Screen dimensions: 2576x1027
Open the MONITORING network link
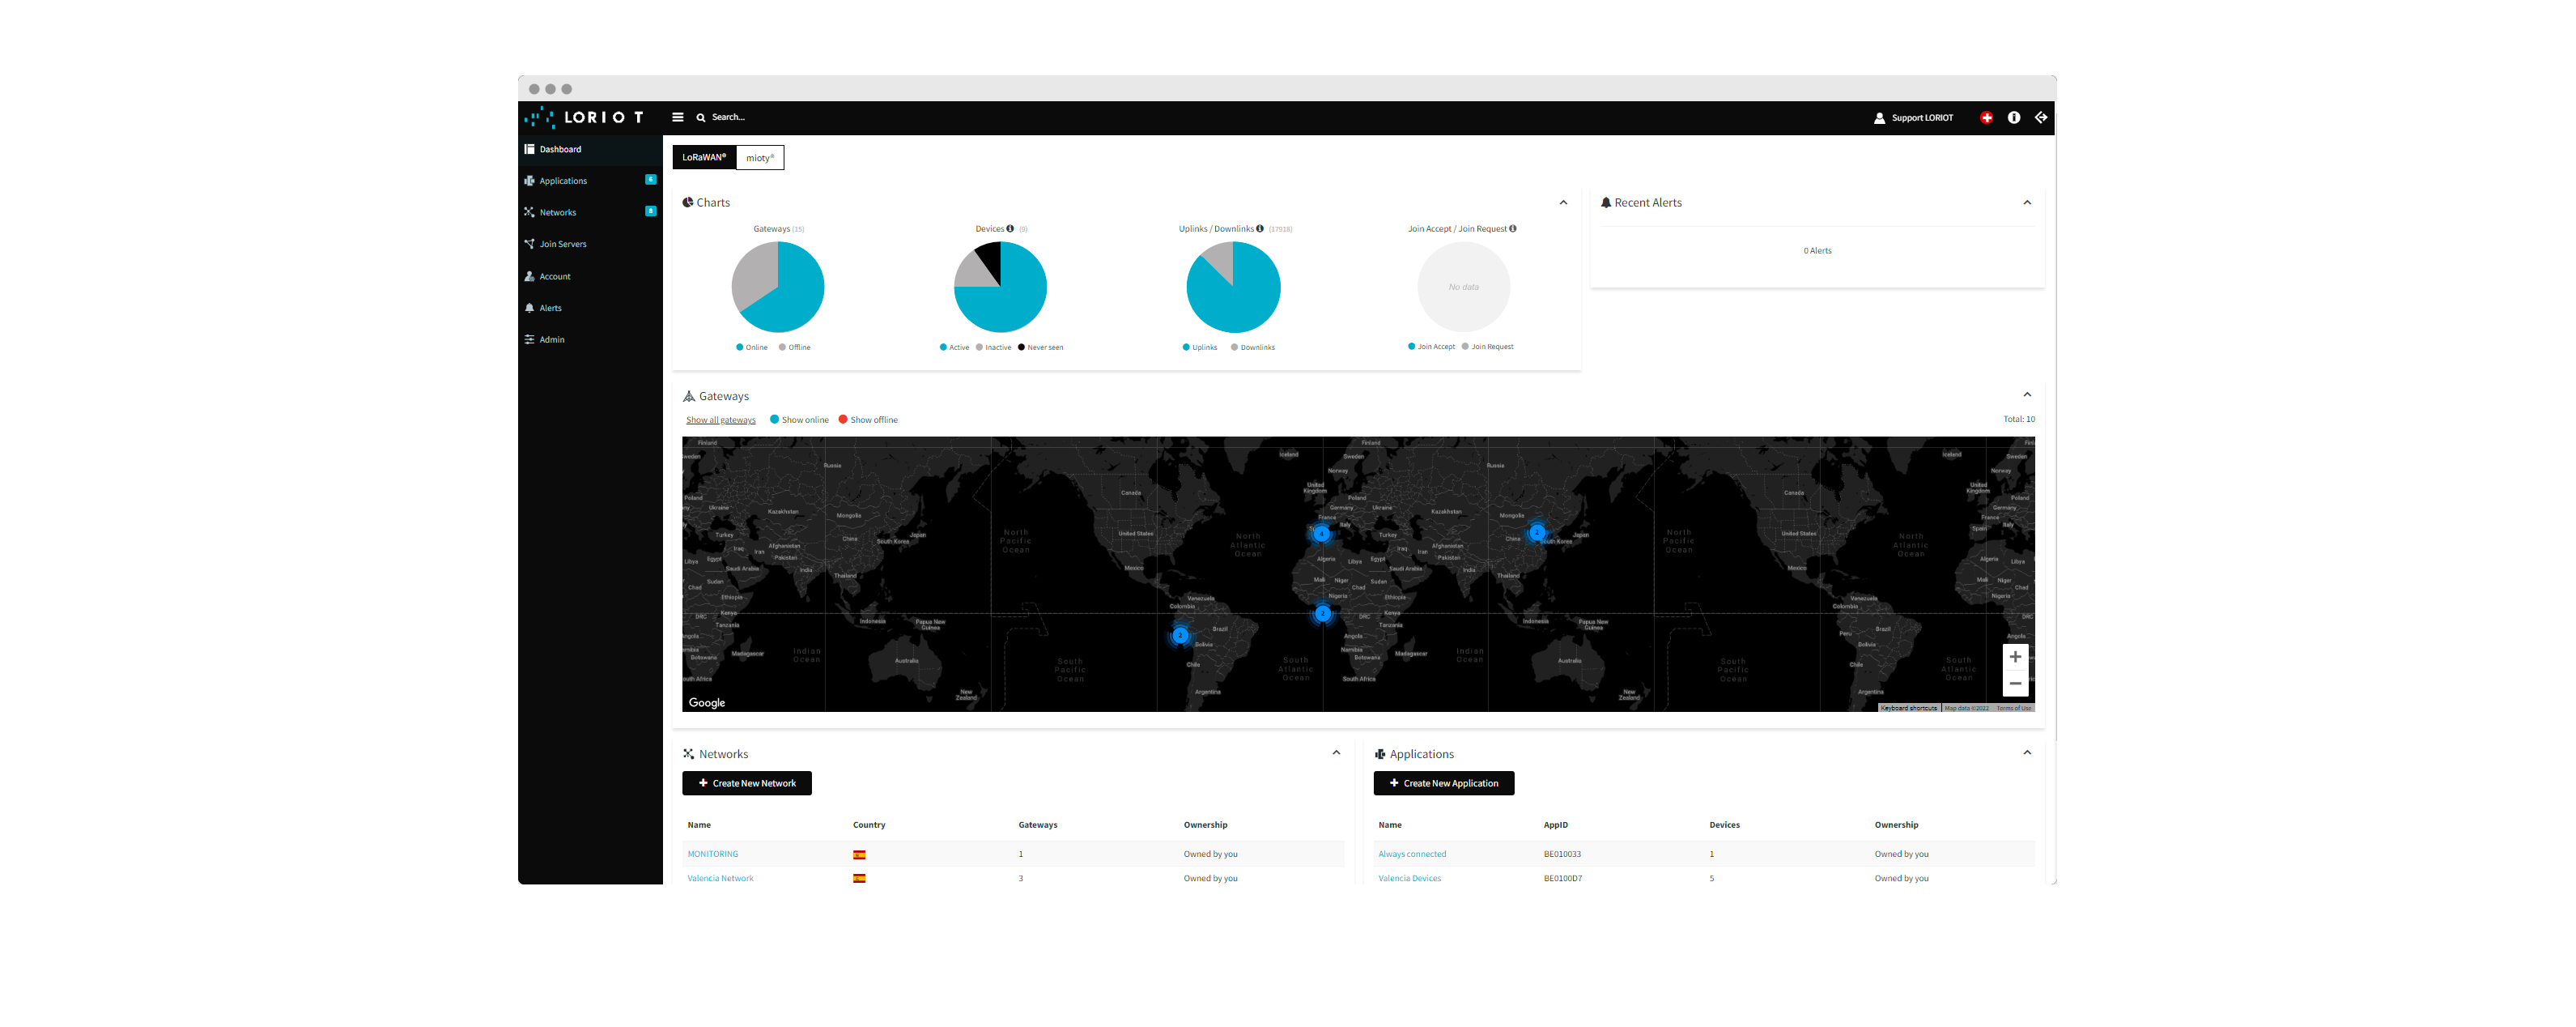tap(716, 851)
